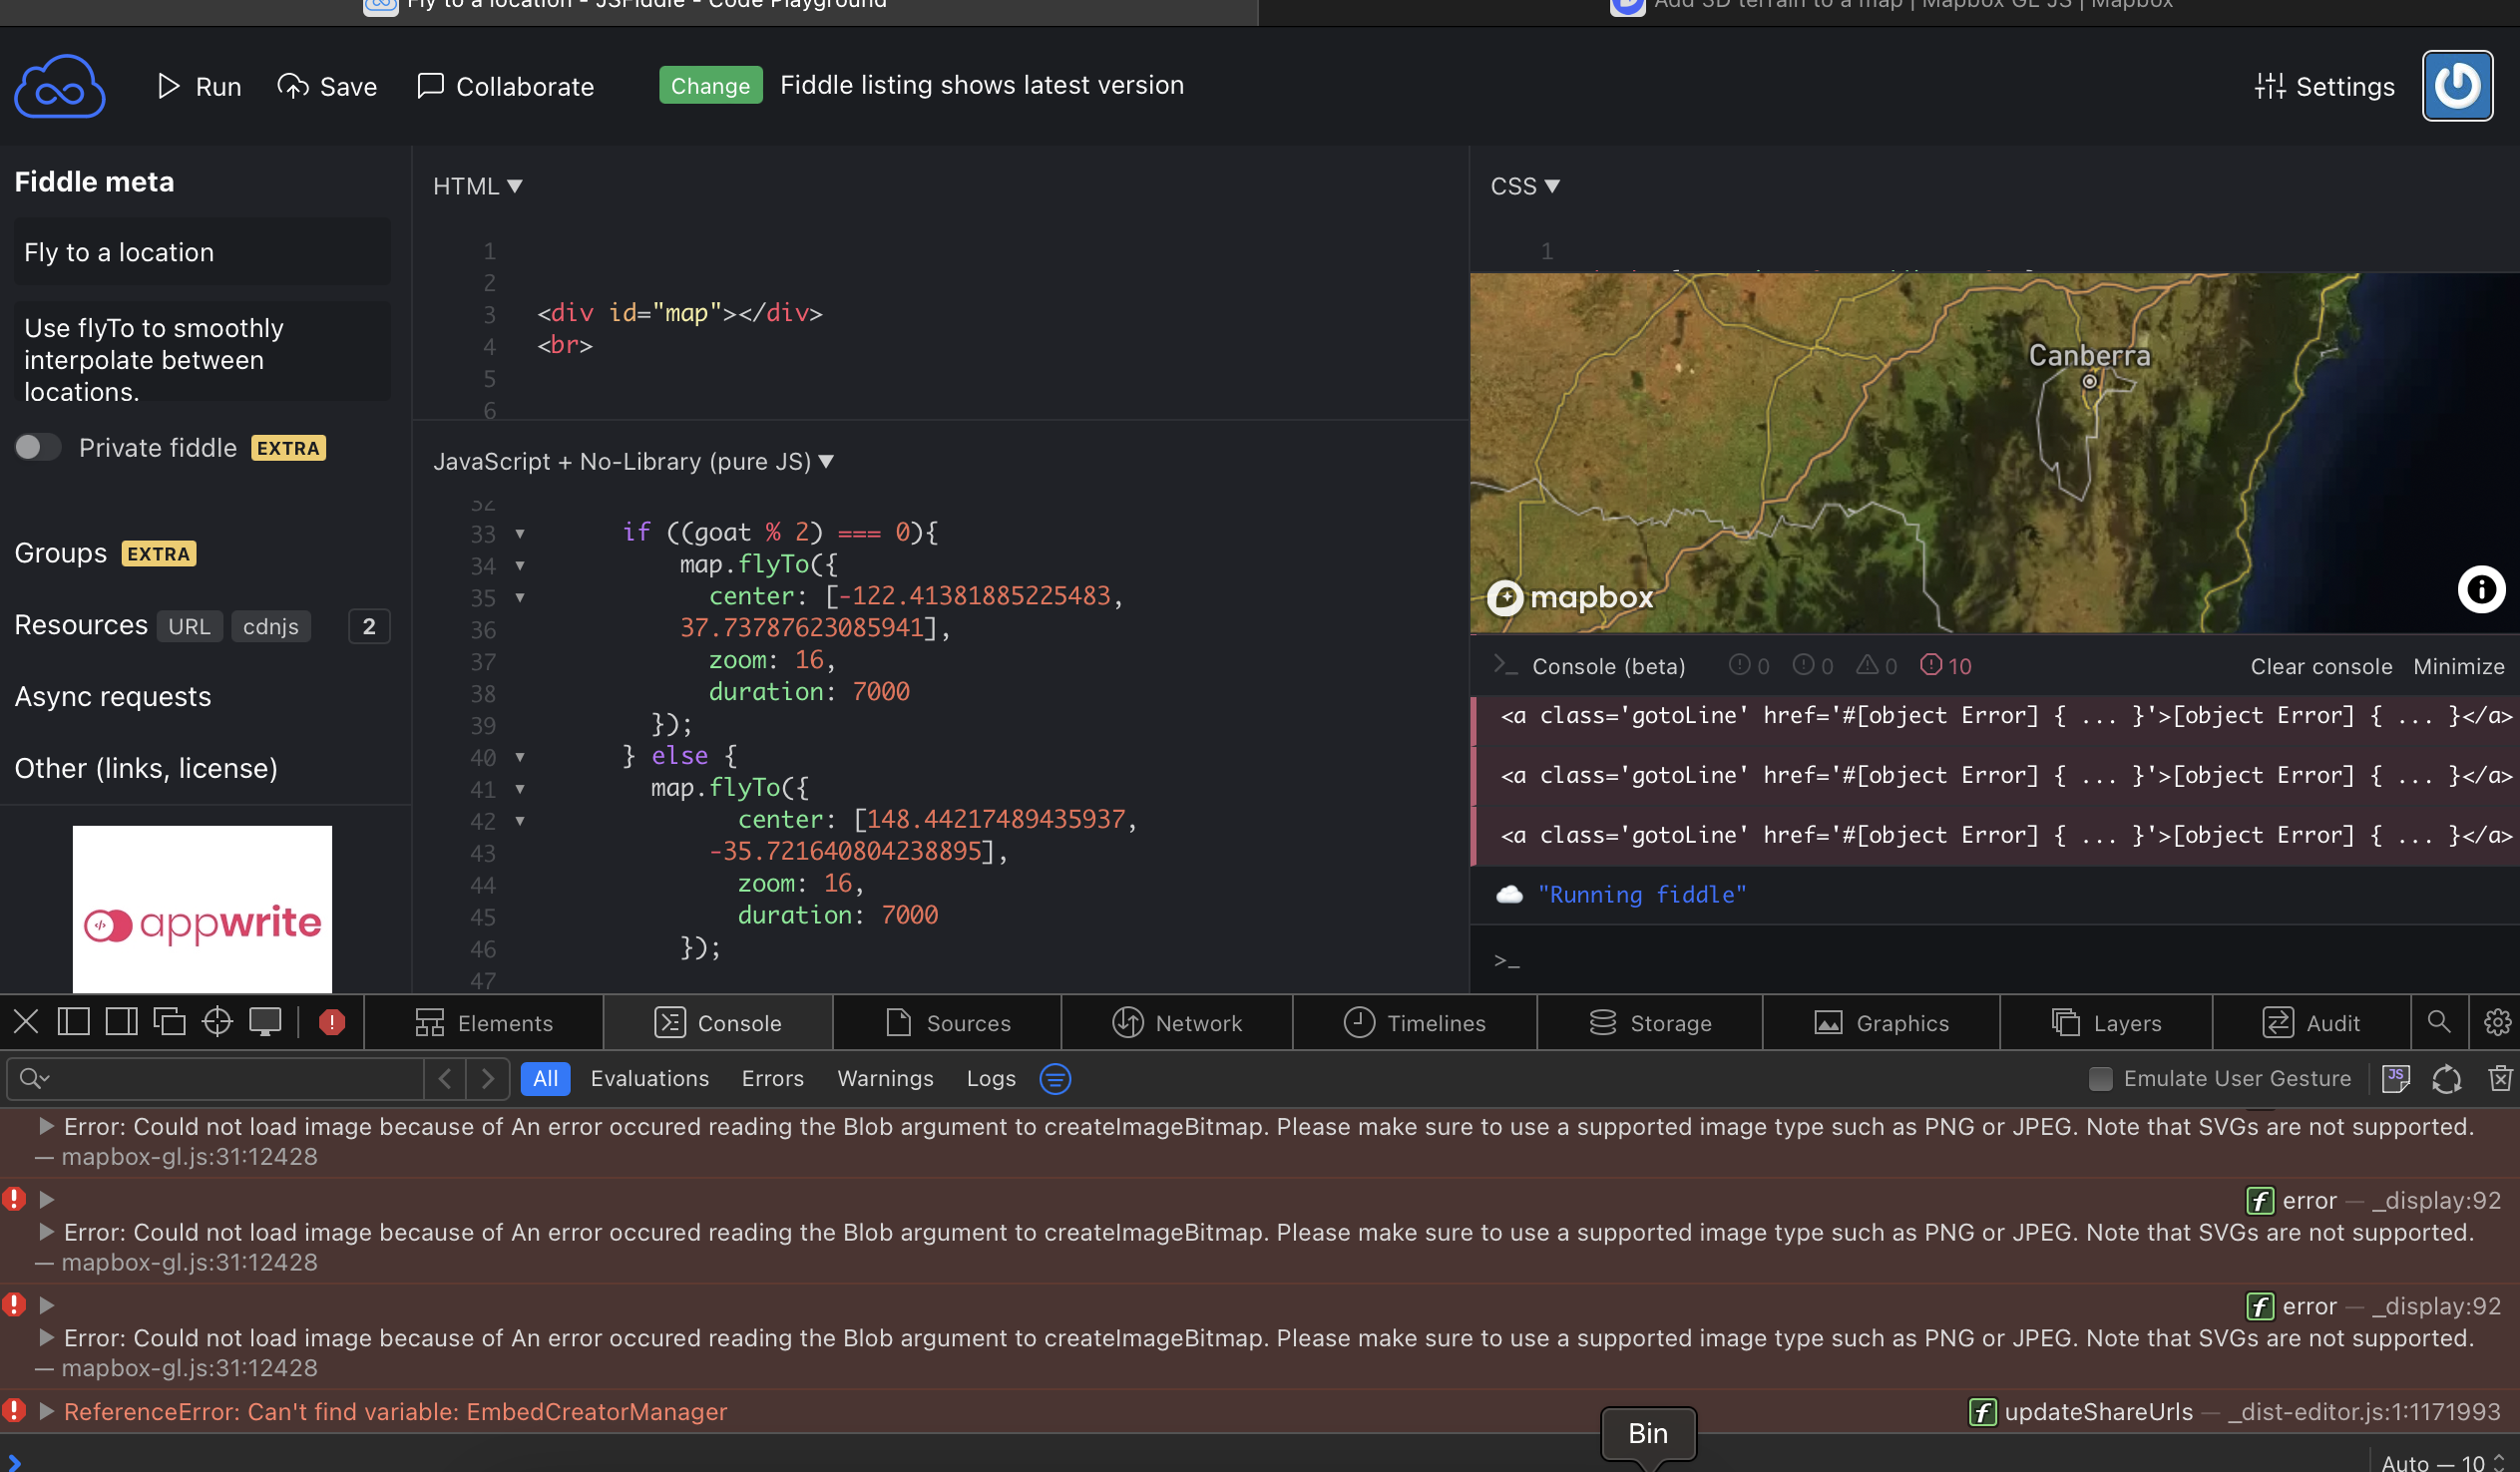2520x1472 pixels.
Task: Open responsive device mode with the monitor icon
Action: coord(265,1022)
